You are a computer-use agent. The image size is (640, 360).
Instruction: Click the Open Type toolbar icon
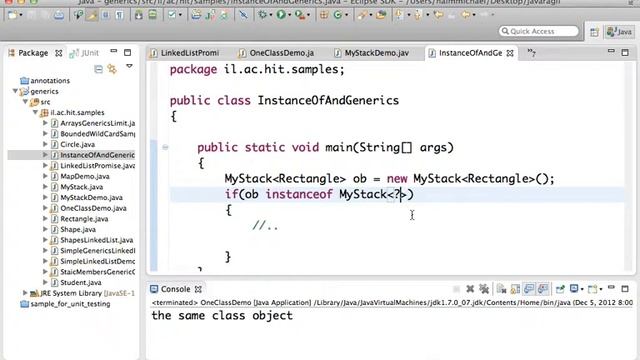(x=381, y=15)
